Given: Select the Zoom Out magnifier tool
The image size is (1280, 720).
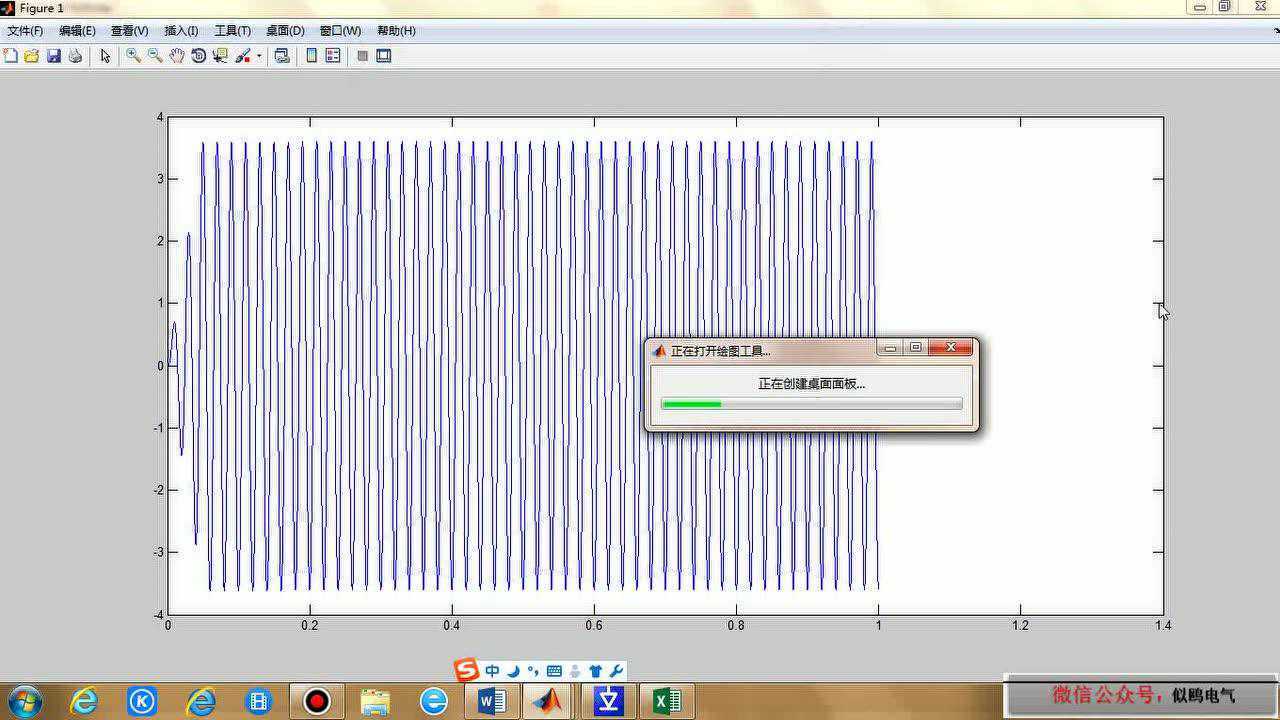Looking at the screenshot, I should click(155, 56).
